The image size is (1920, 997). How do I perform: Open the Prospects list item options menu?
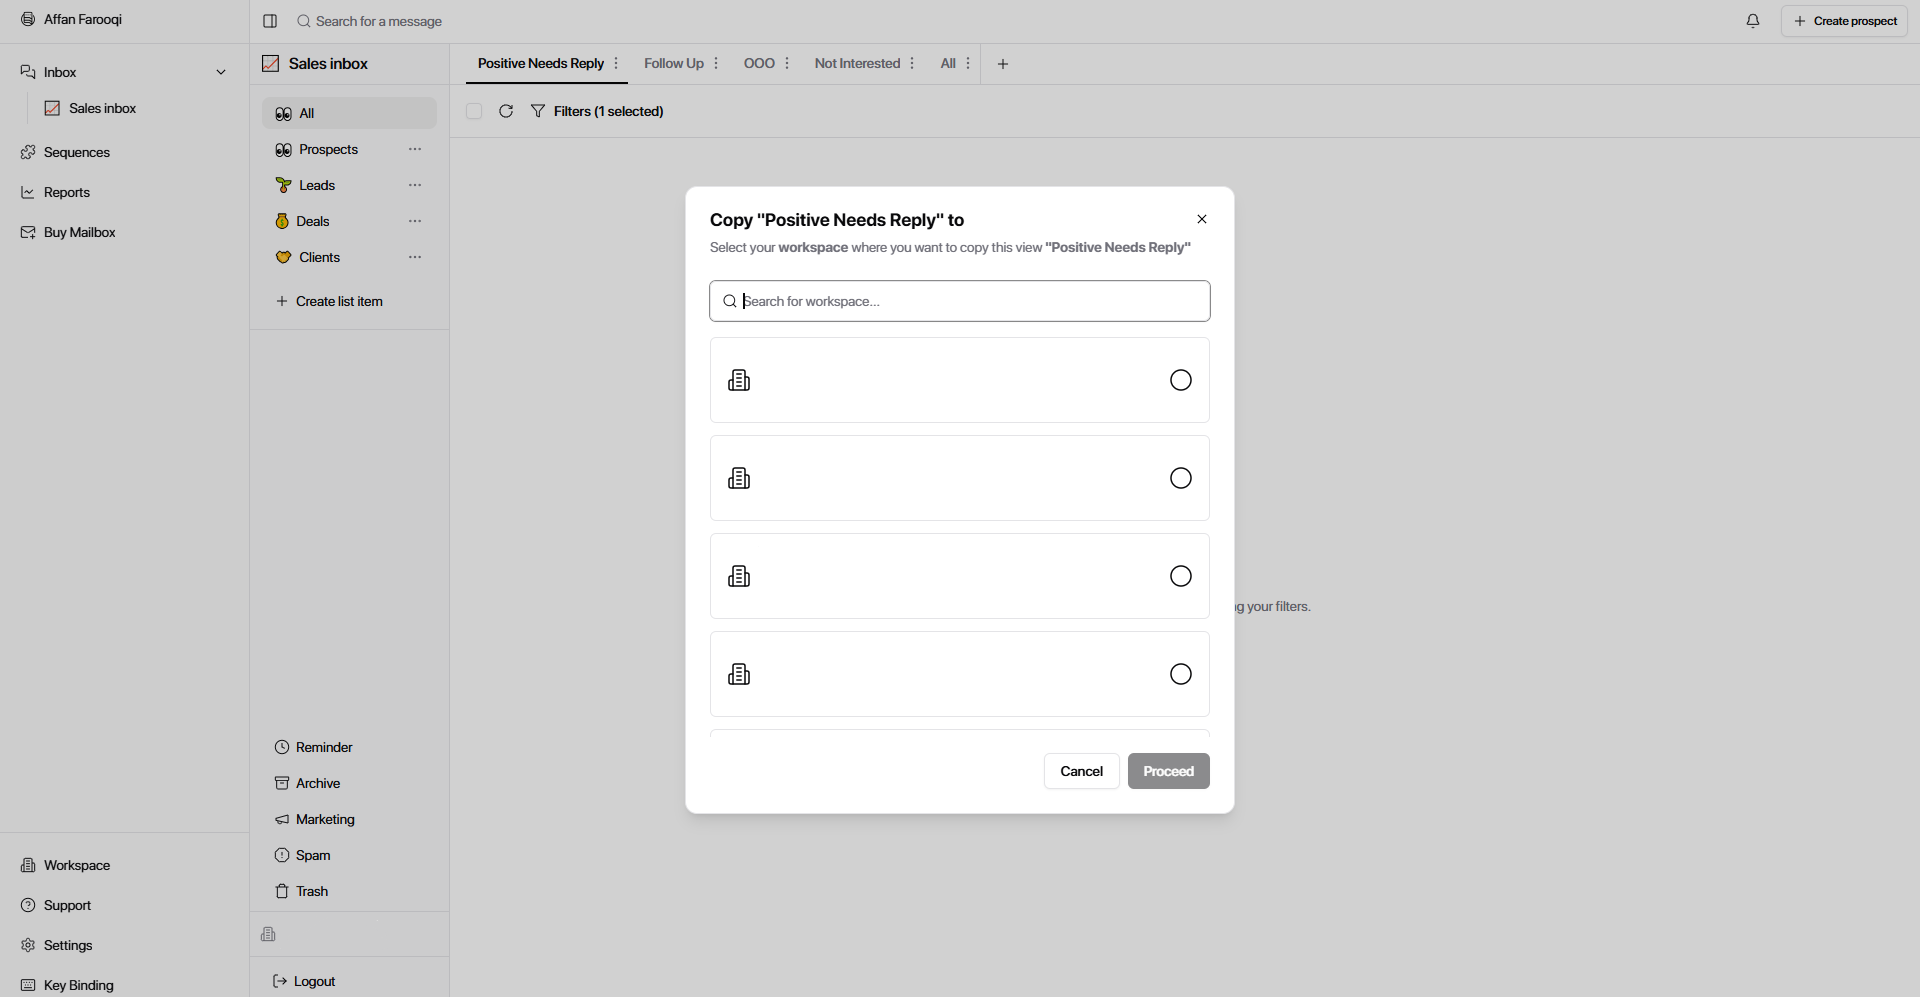point(415,149)
